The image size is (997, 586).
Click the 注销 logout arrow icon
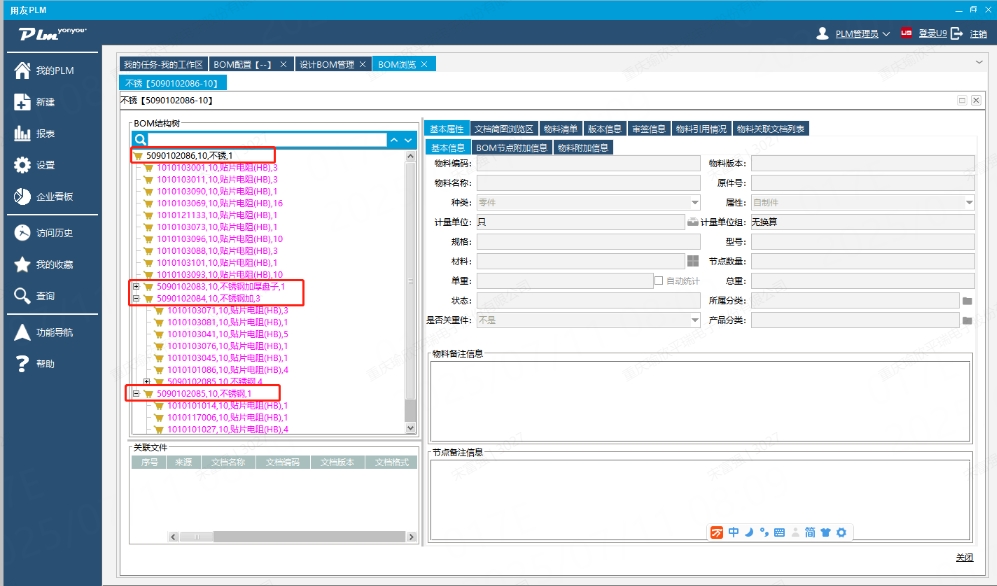[x=957, y=33]
